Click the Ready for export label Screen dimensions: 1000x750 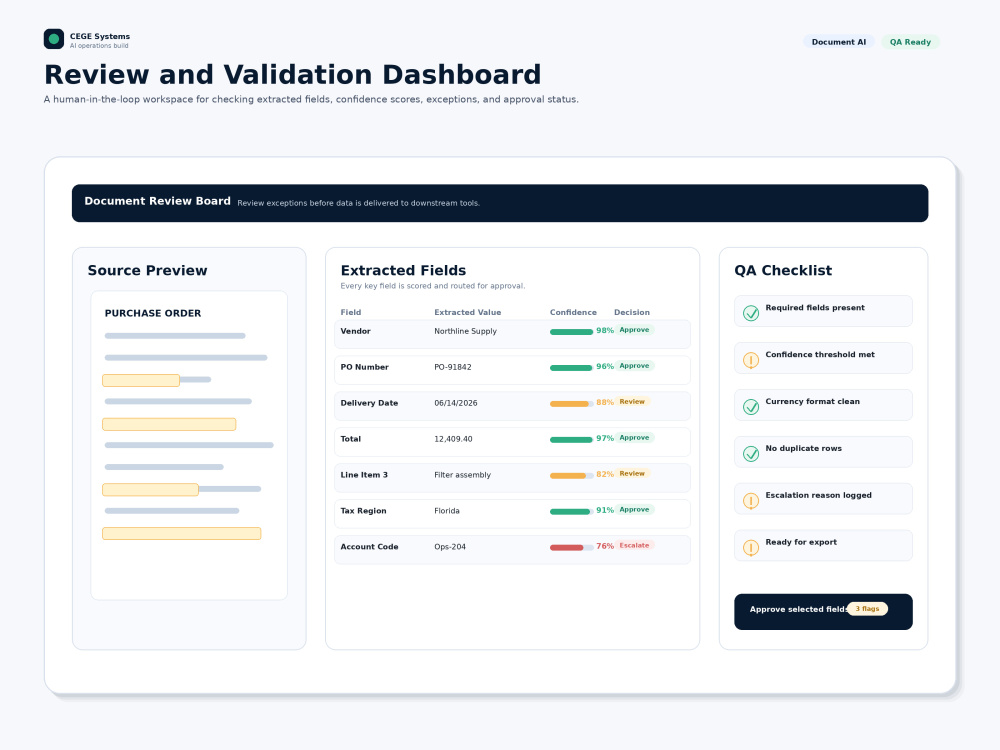click(801, 542)
